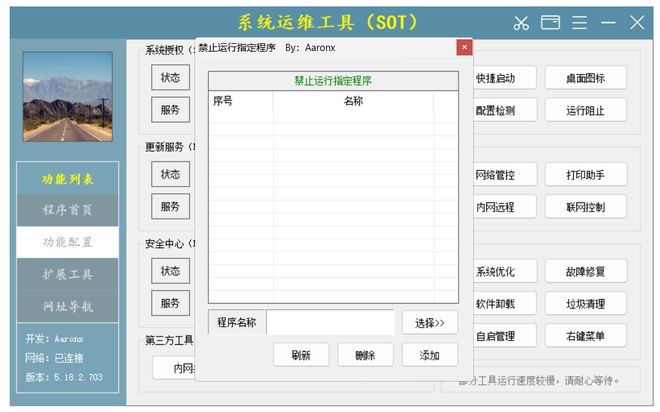
Task: Click the 删除 button in dialog
Action: click(365, 355)
